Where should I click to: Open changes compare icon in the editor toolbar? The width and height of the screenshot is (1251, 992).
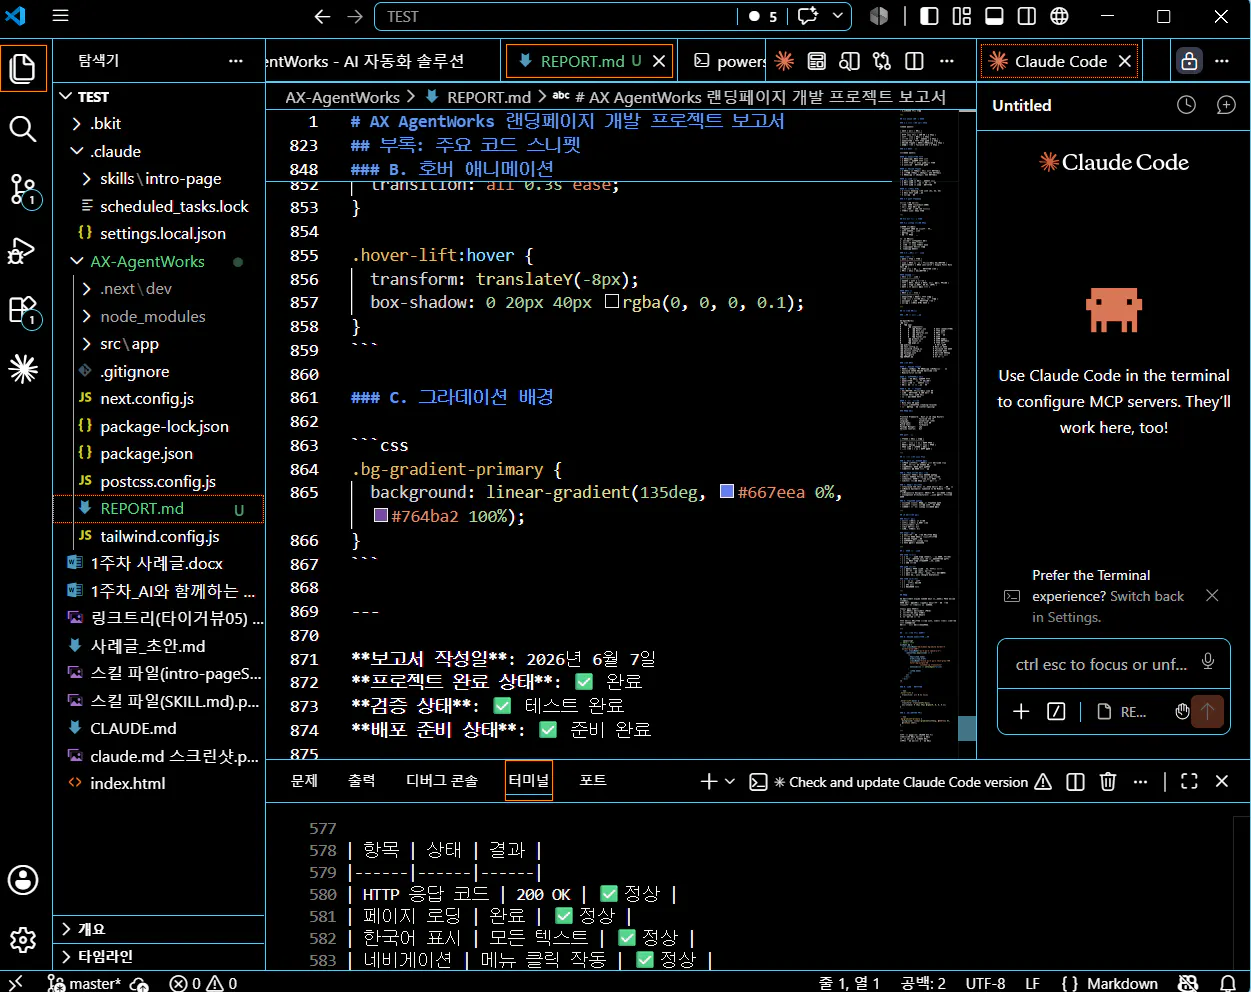(881, 61)
